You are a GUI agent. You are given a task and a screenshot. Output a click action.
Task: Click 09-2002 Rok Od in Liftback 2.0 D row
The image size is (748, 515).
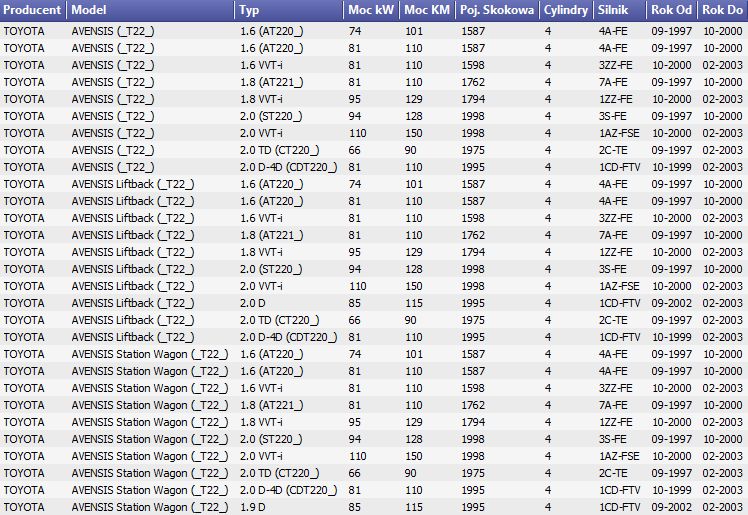(x=672, y=303)
